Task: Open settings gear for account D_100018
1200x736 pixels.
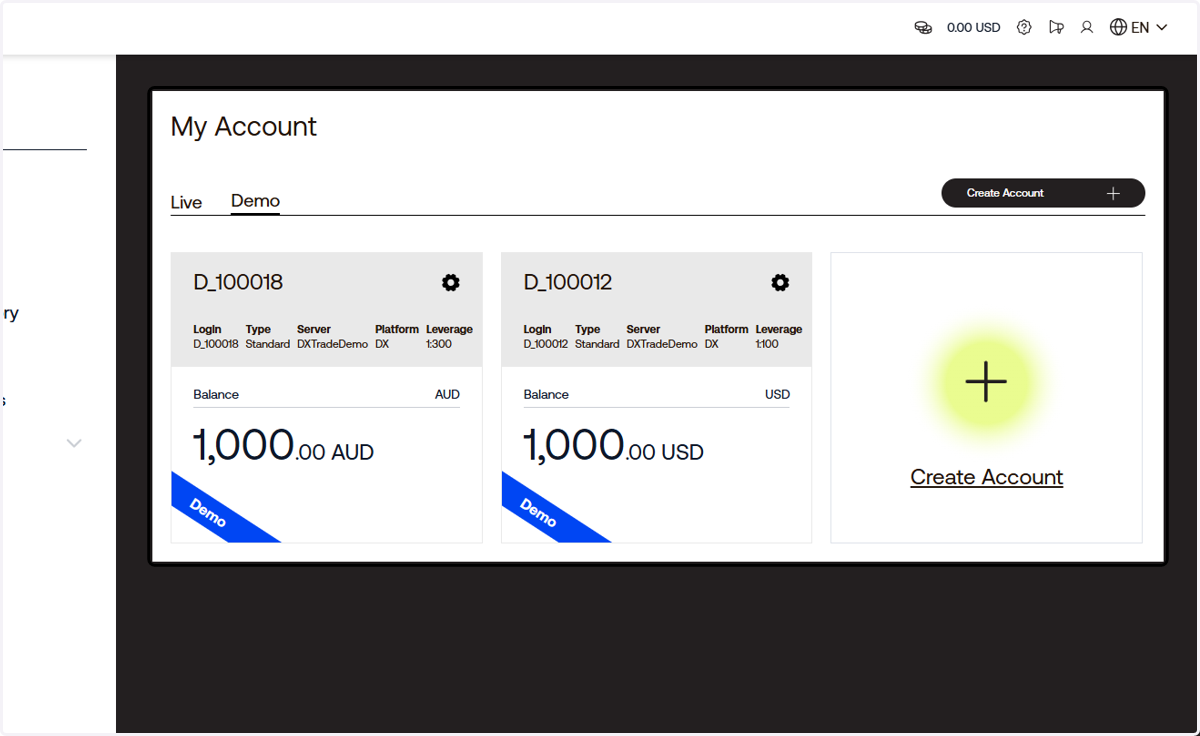Action: [451, 283]
